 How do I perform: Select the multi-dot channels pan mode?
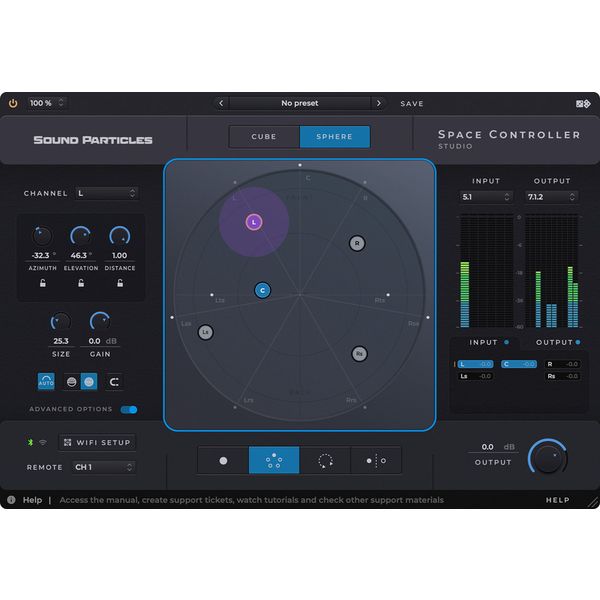click(x=274, y=460)
